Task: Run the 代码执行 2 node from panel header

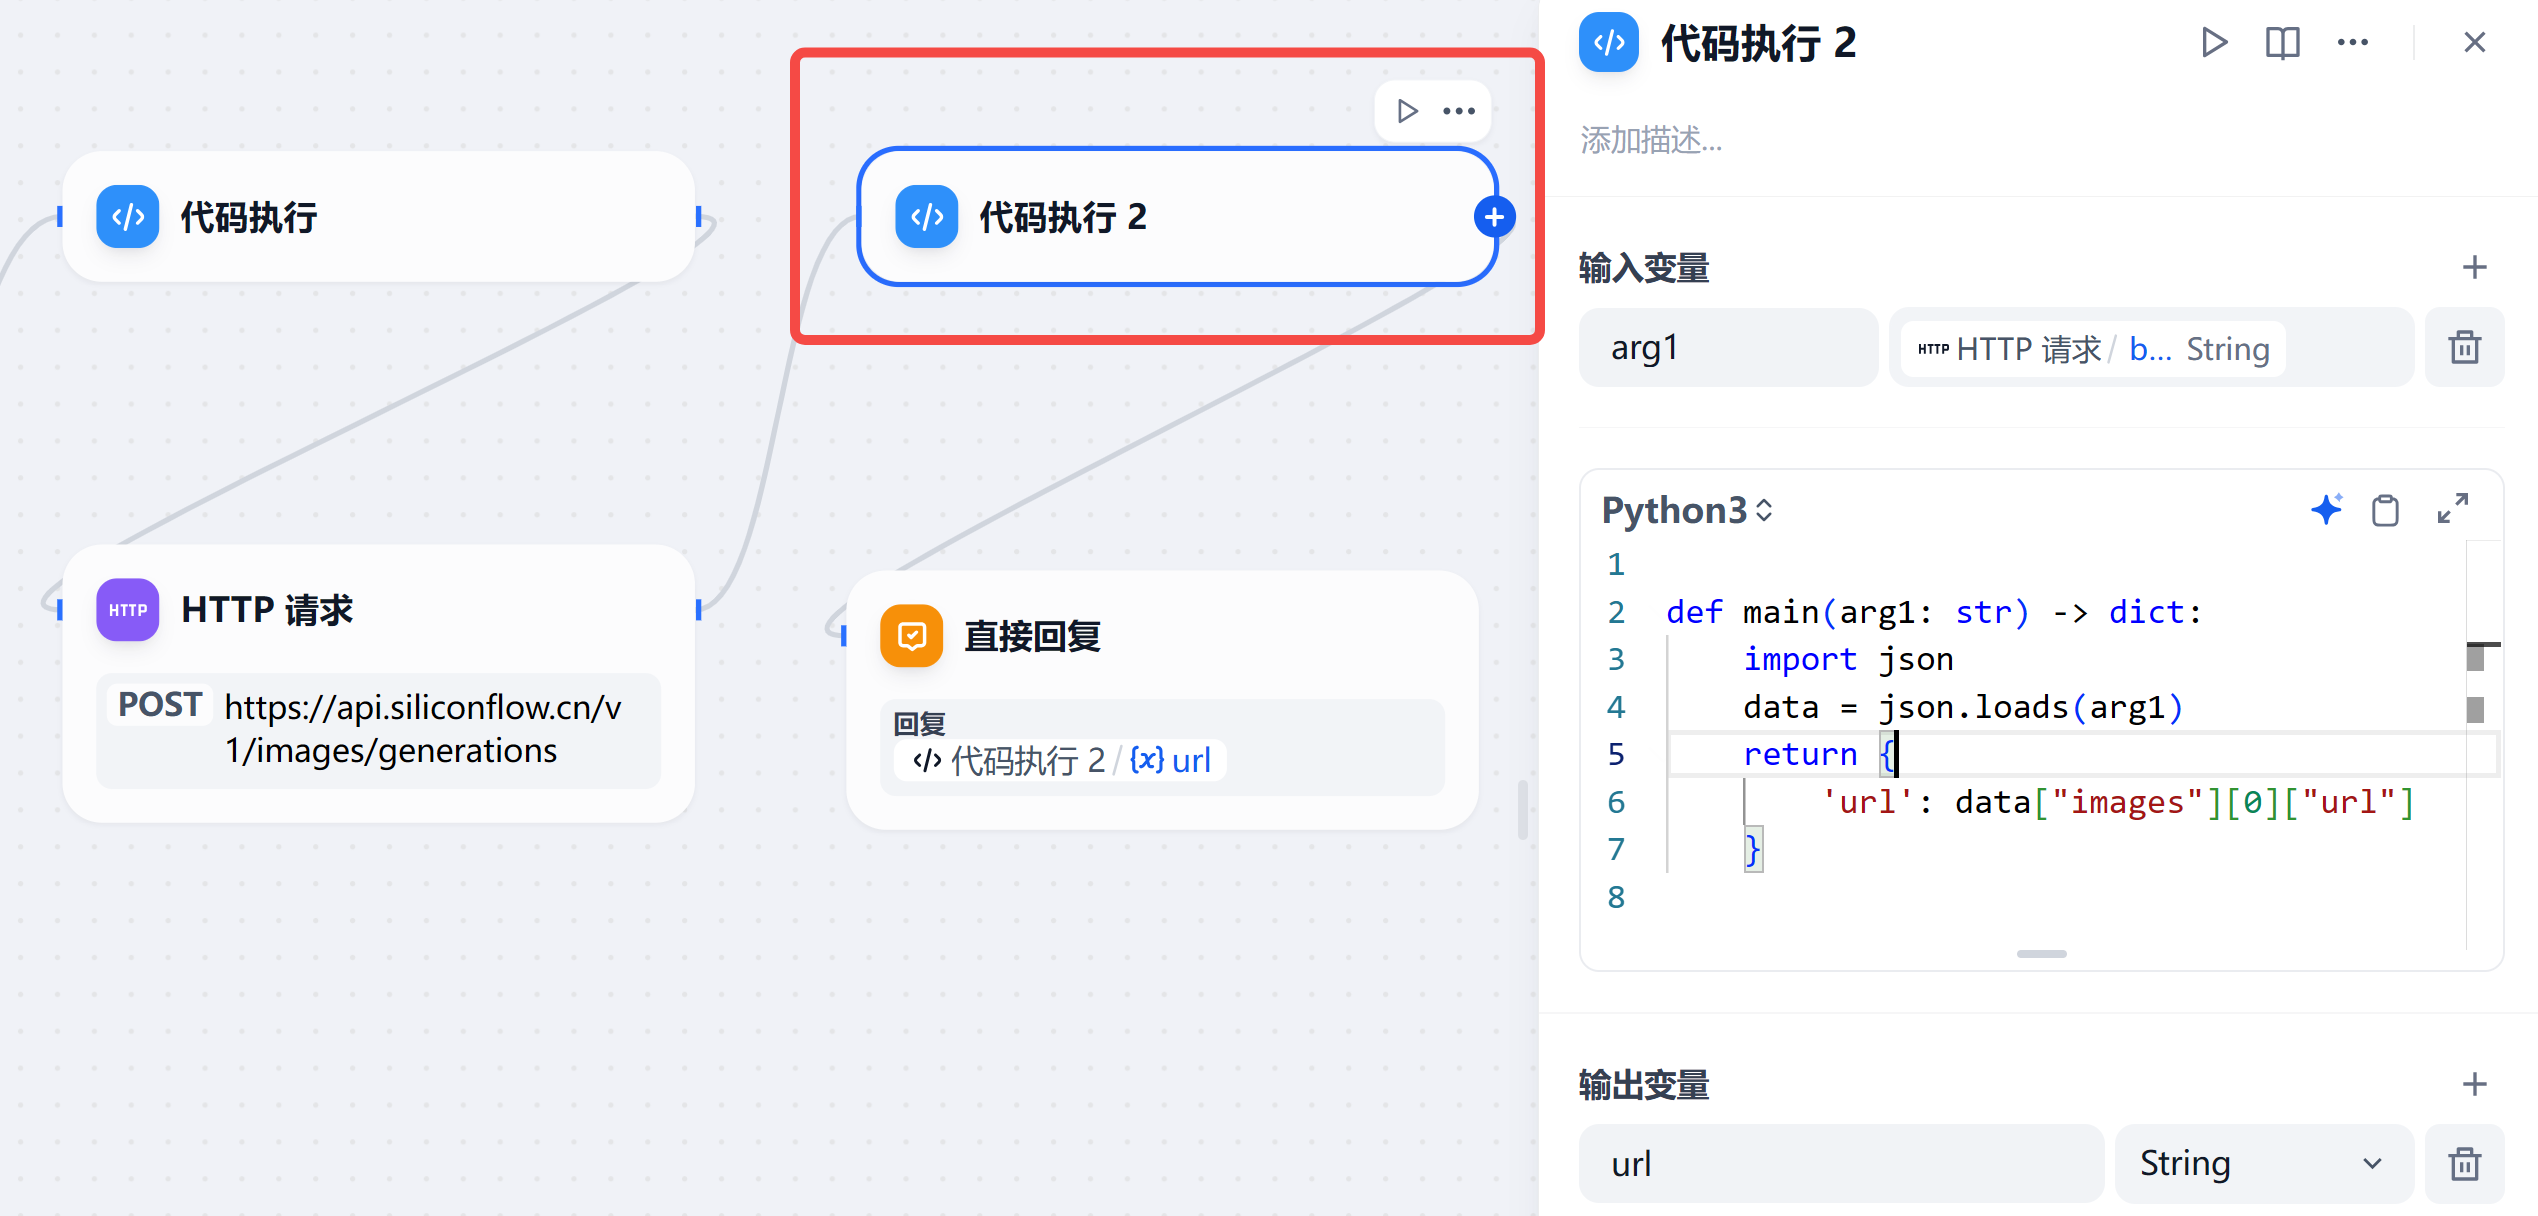Action: point(2214,43)
